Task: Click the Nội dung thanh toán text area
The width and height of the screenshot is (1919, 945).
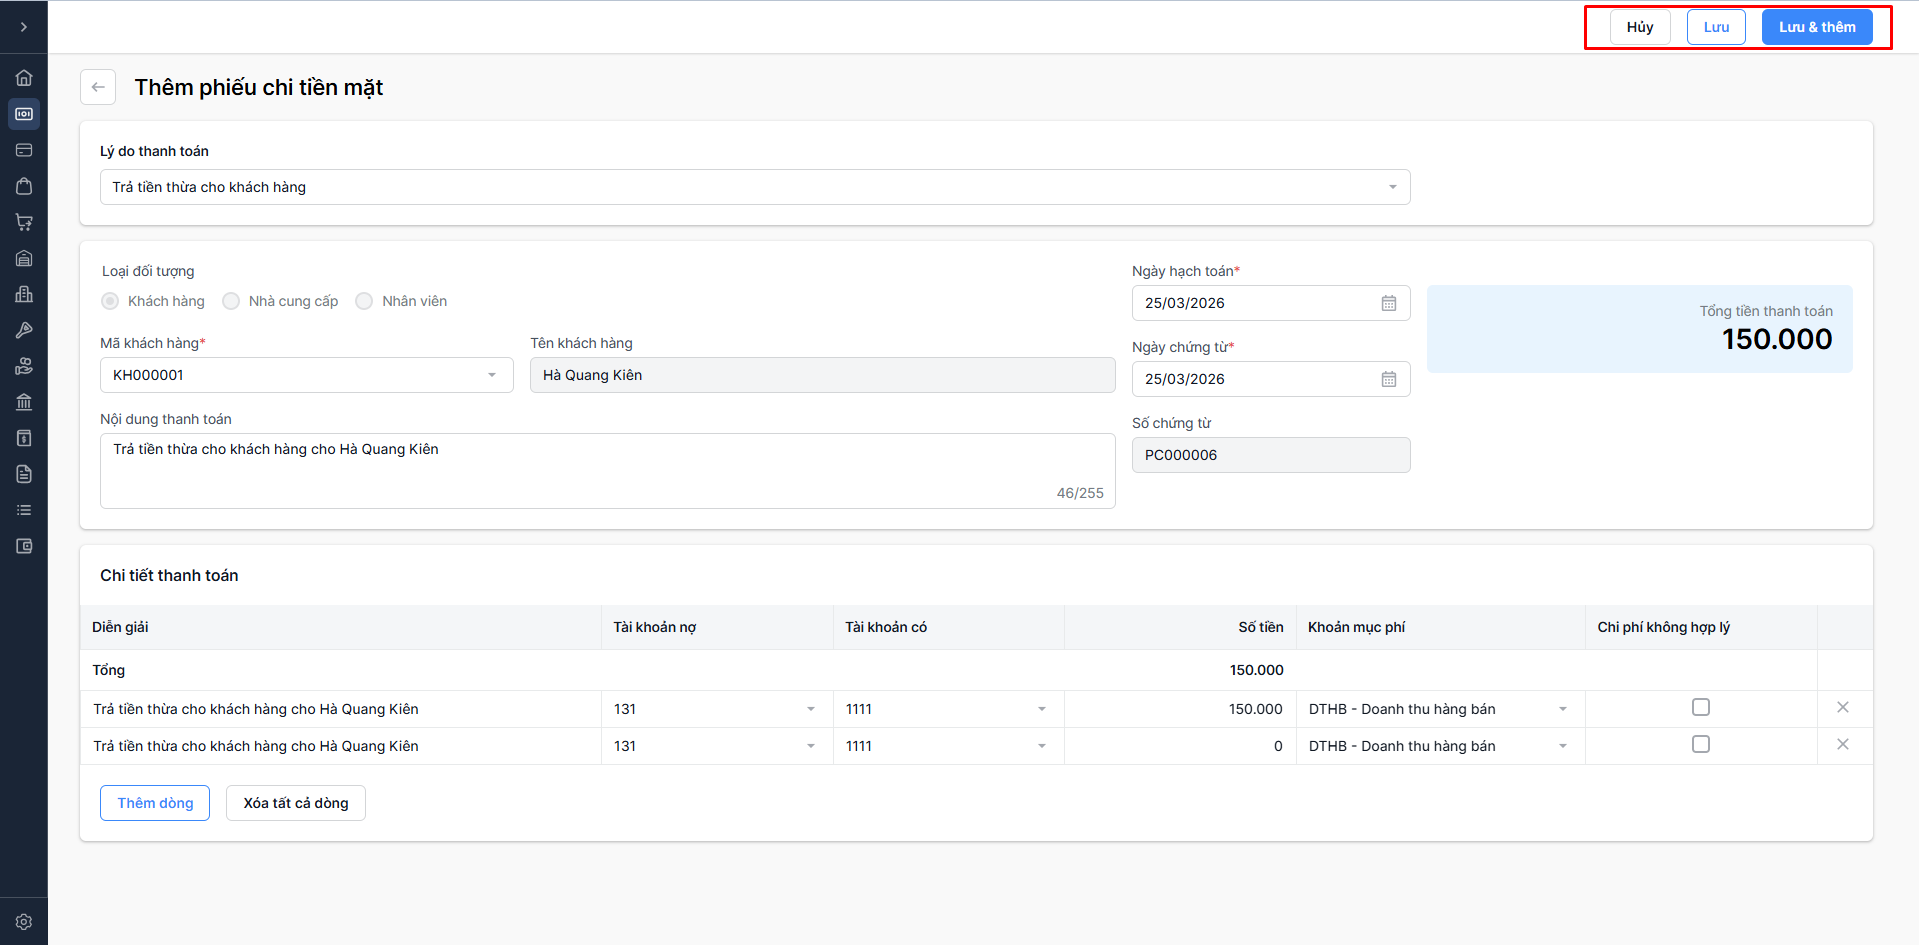Action: point(607,470)
